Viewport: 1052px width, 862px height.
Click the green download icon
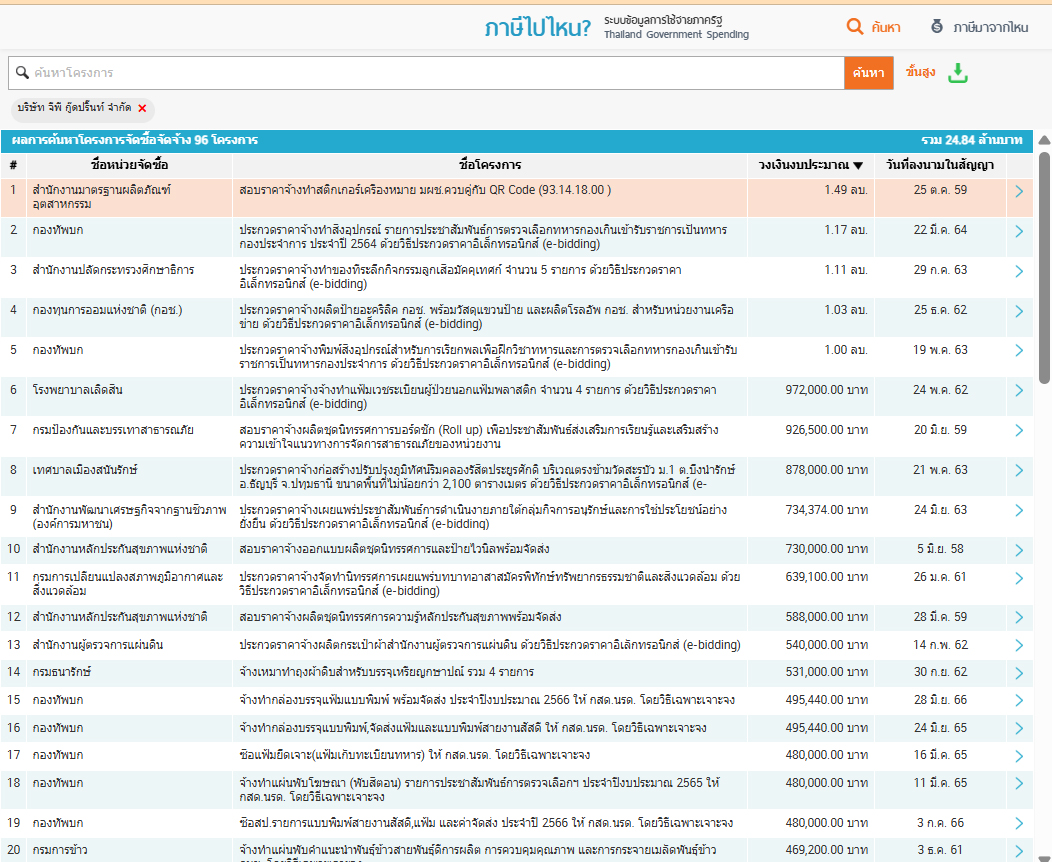[958, 73]
